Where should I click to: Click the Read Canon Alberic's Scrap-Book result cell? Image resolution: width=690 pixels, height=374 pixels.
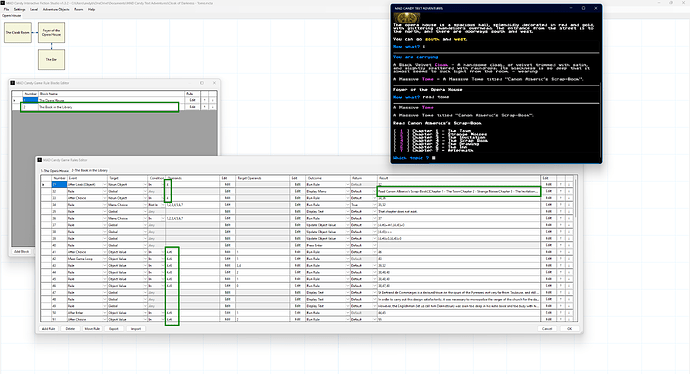coord(459,191)
